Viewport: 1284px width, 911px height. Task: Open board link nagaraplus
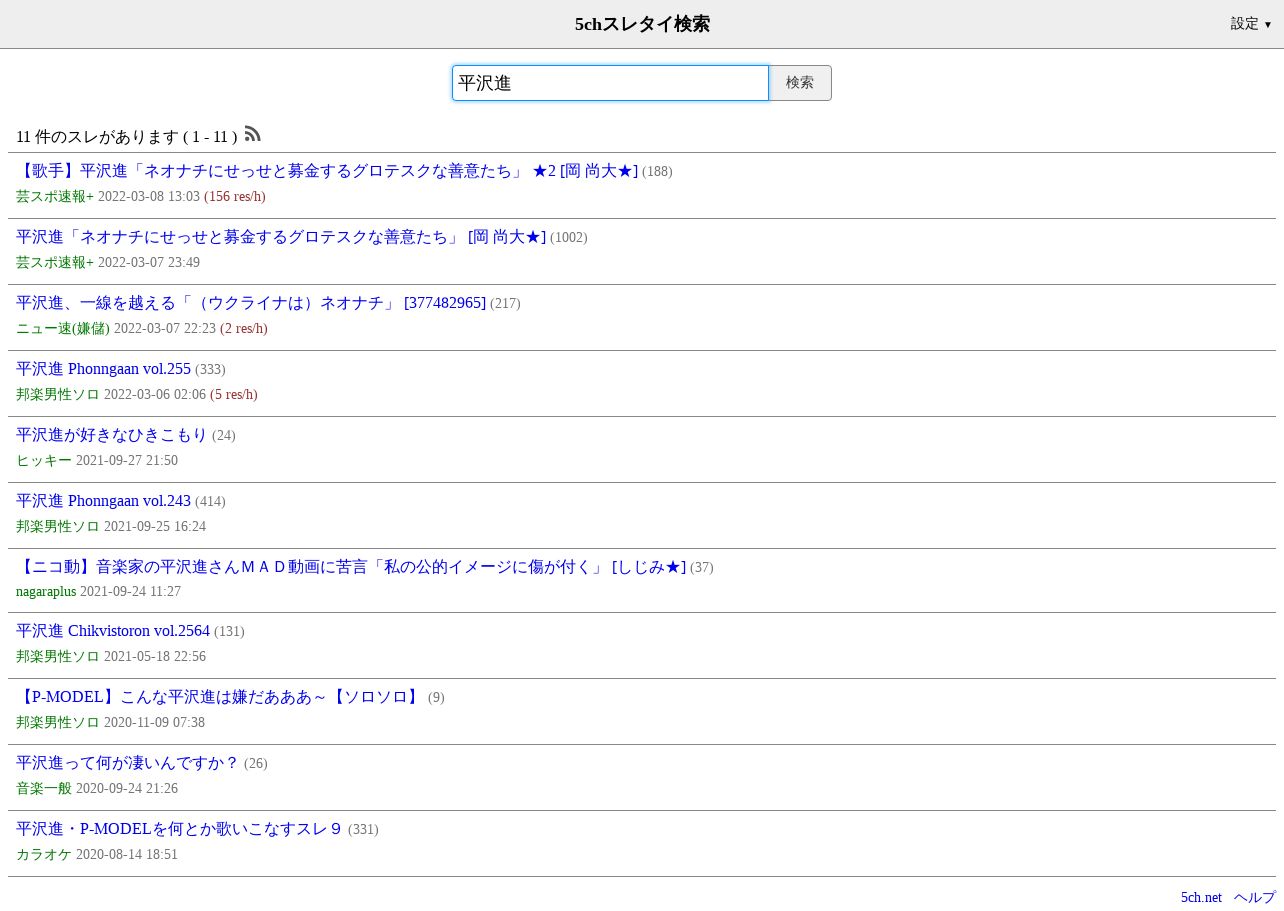(x=46, y=592)
